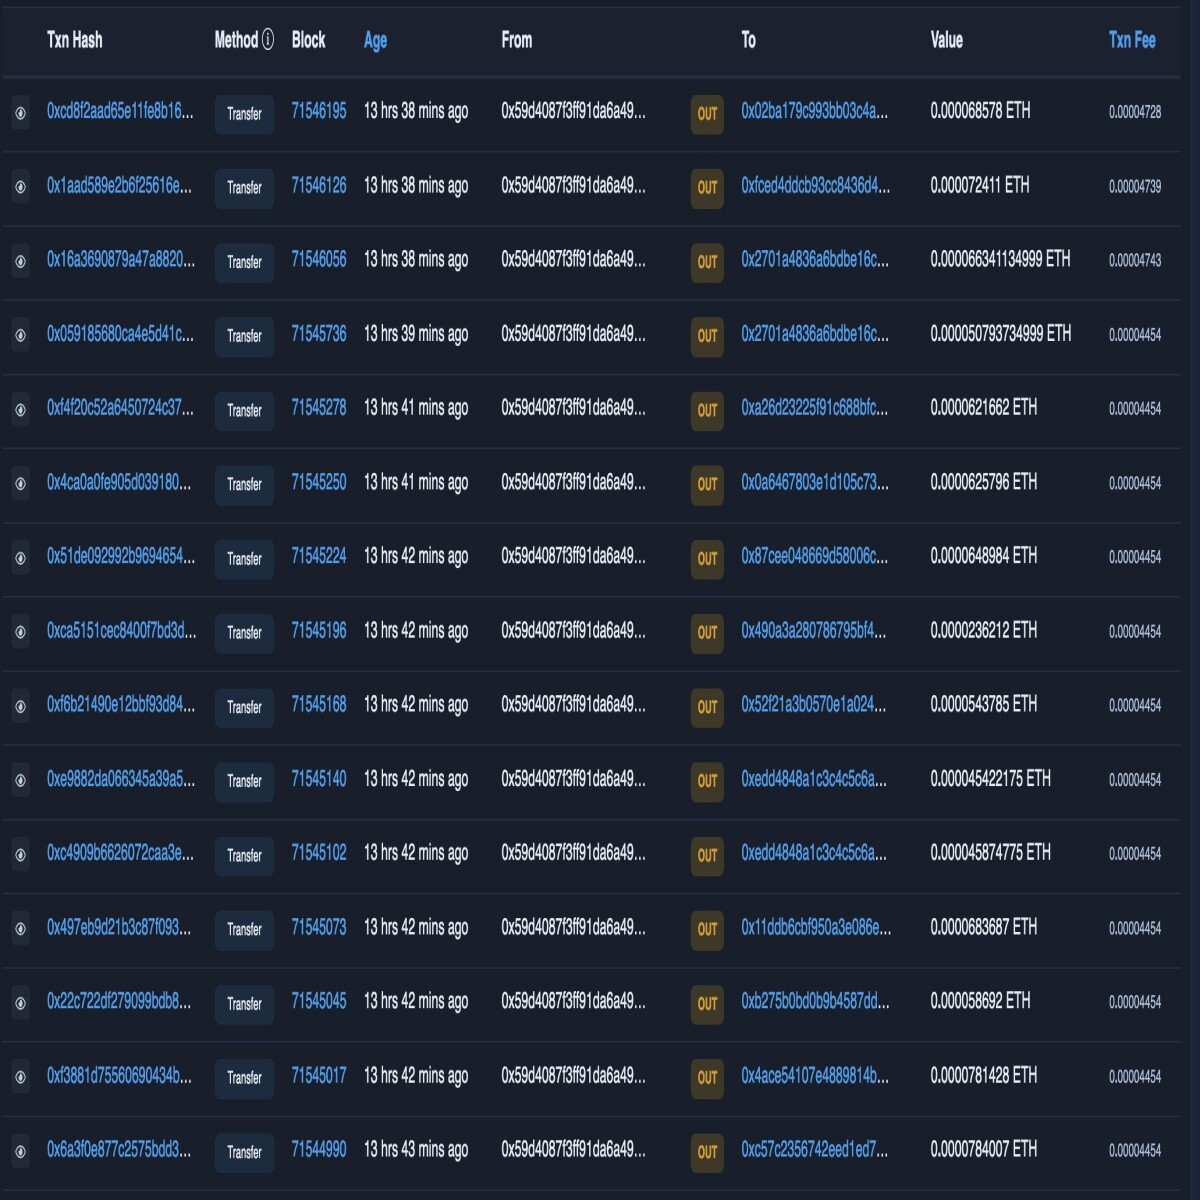Open transaction hash 0x059185680ca4e5d41c

(120, 334)
